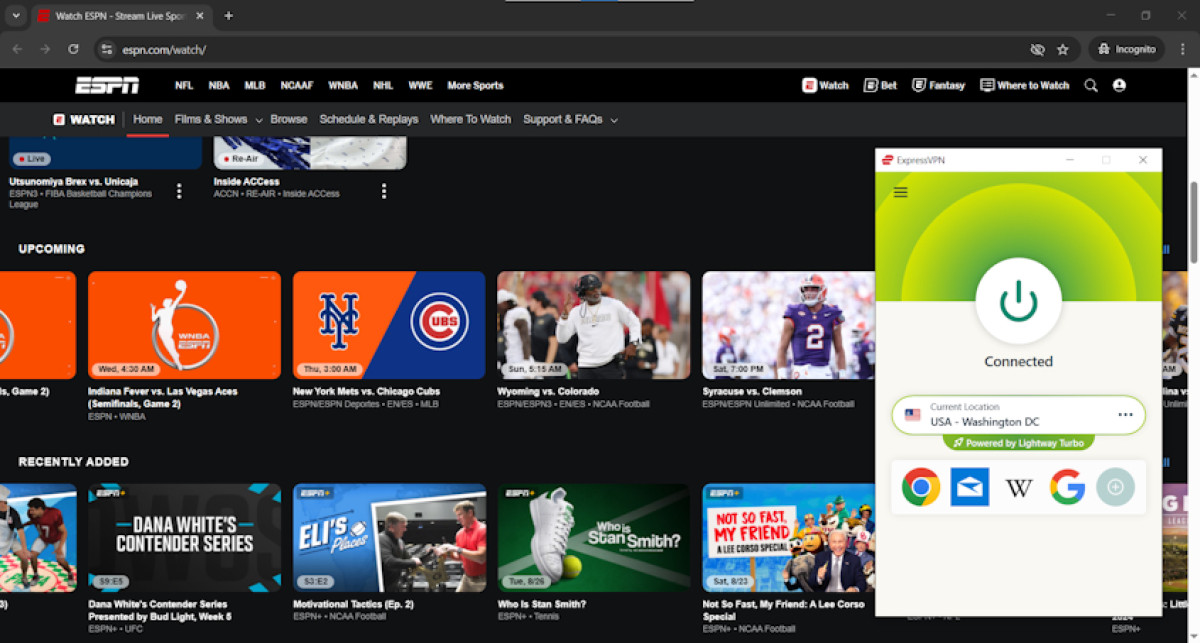This screenshot has height=643, width=1200.
Task: Open the Who Is Stan Smith thumbnail
Action: point(594,538)
